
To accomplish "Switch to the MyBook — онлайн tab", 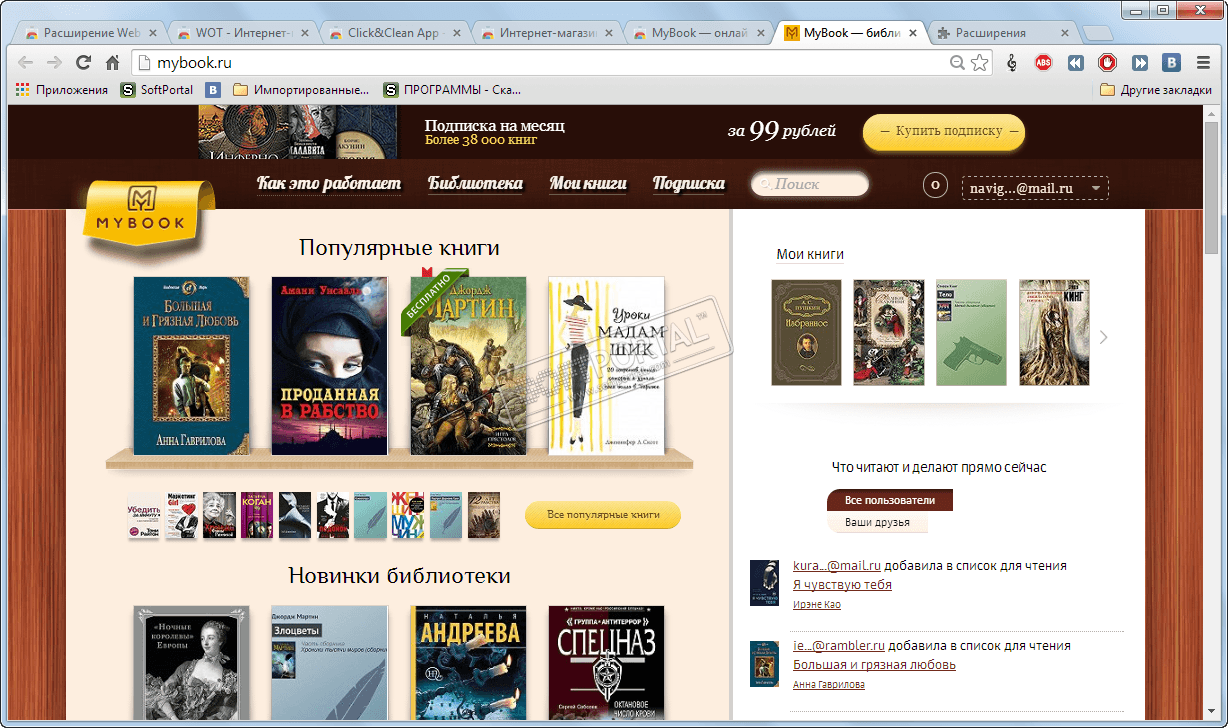I will pyautogui.click(x=698, y=33).
